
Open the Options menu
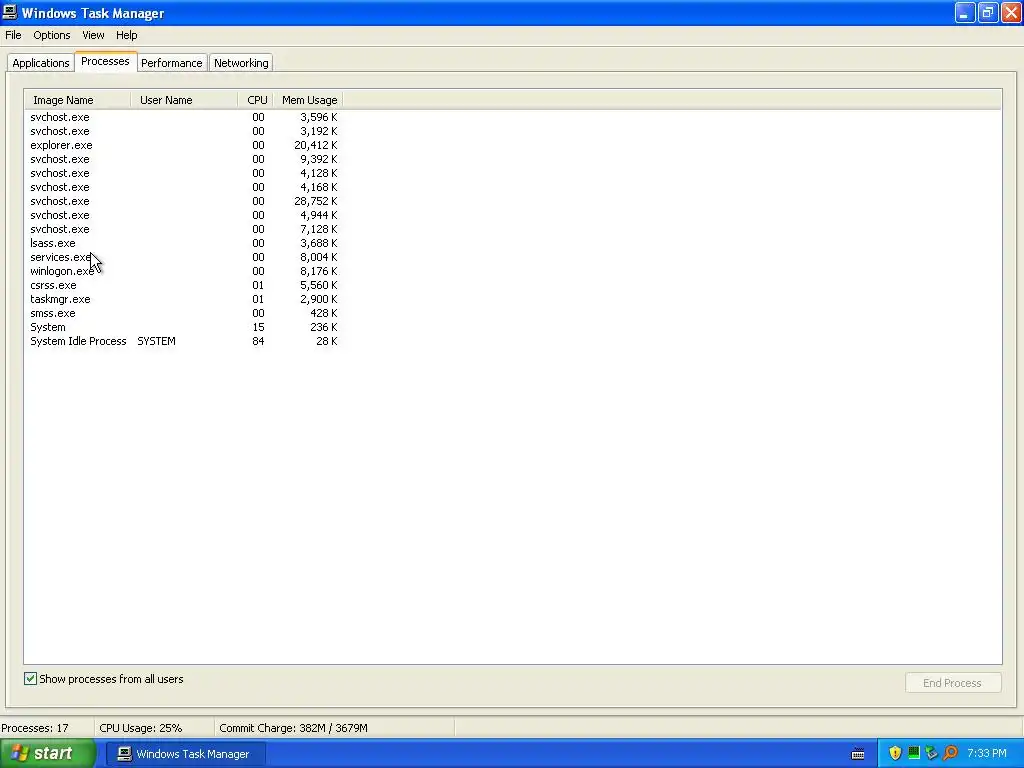52,35
